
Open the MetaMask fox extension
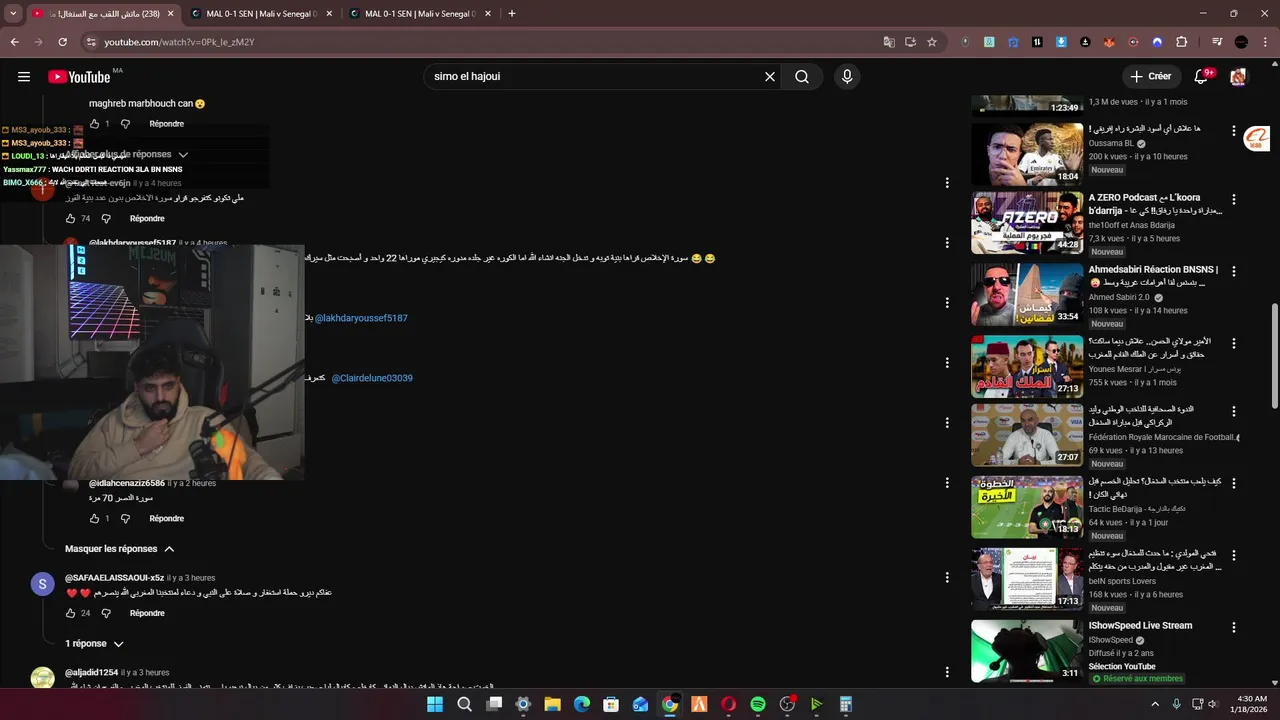click(x=1109, y=42)
